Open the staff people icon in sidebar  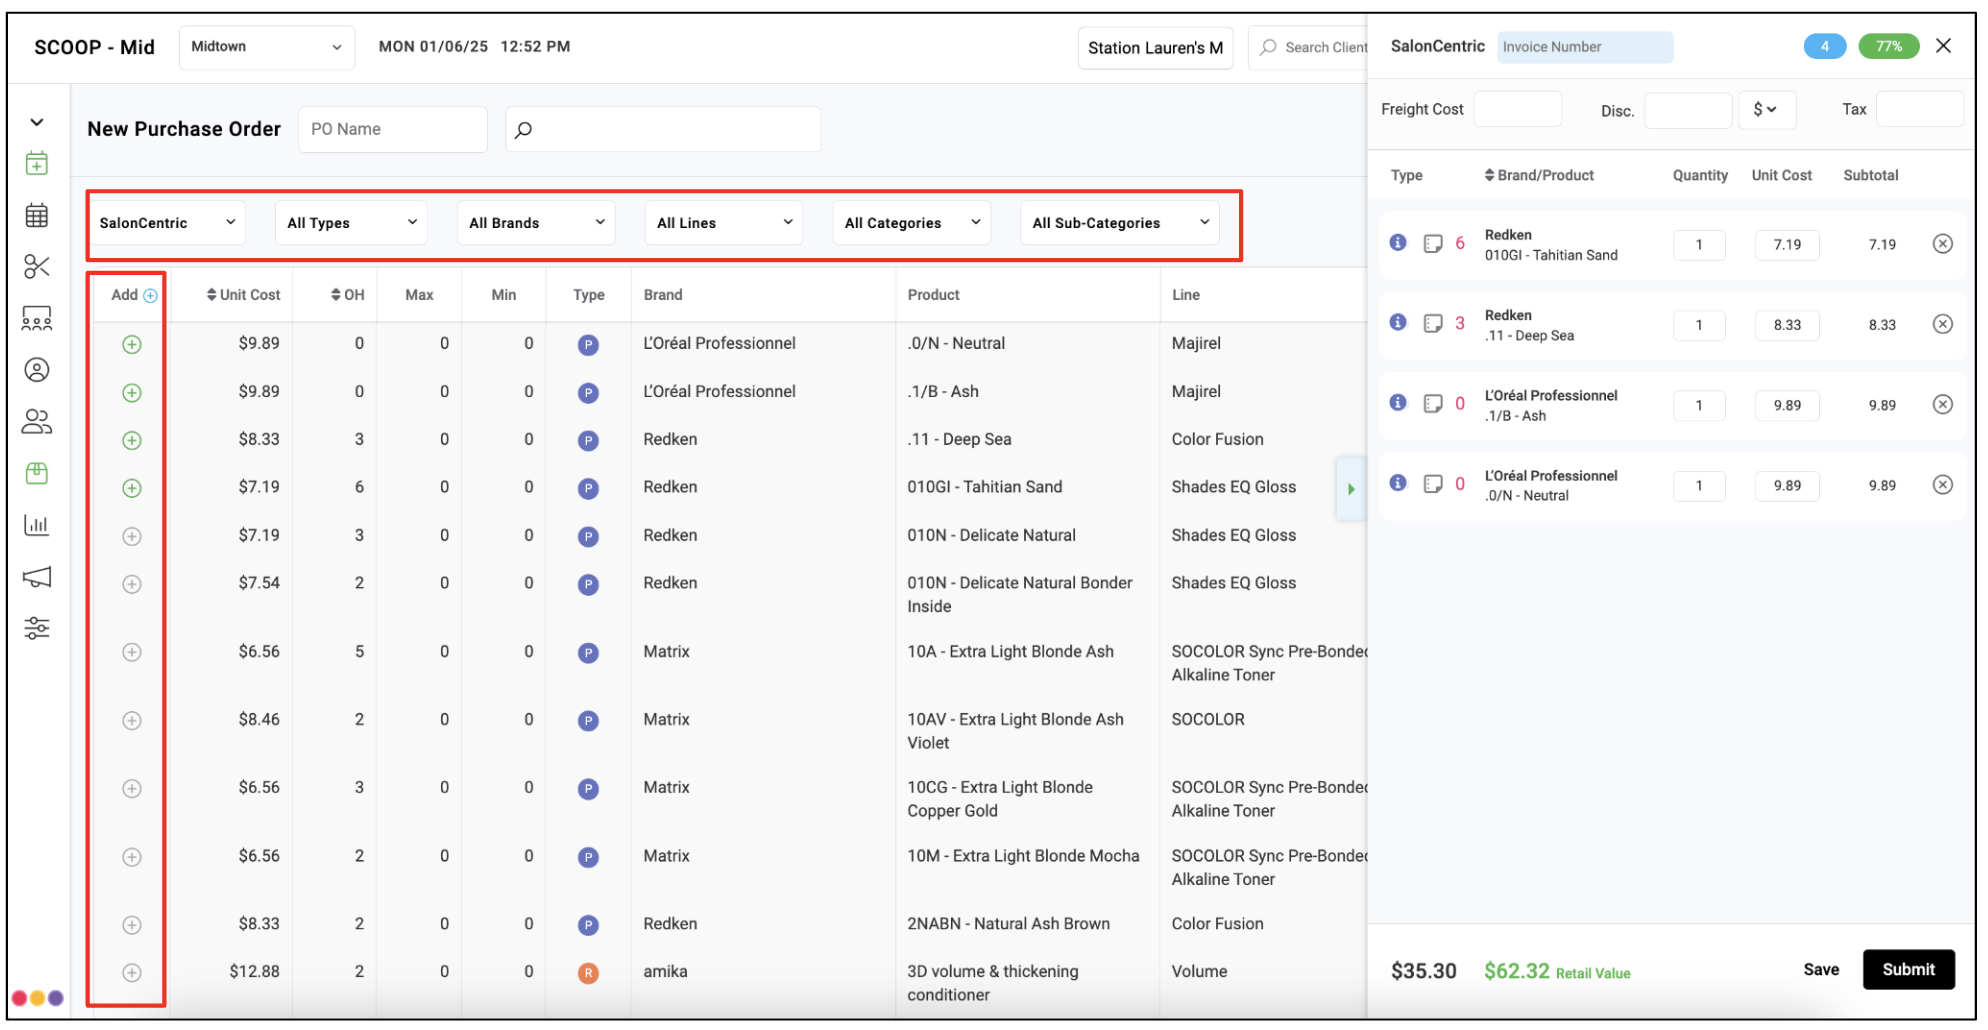point(37,422)
